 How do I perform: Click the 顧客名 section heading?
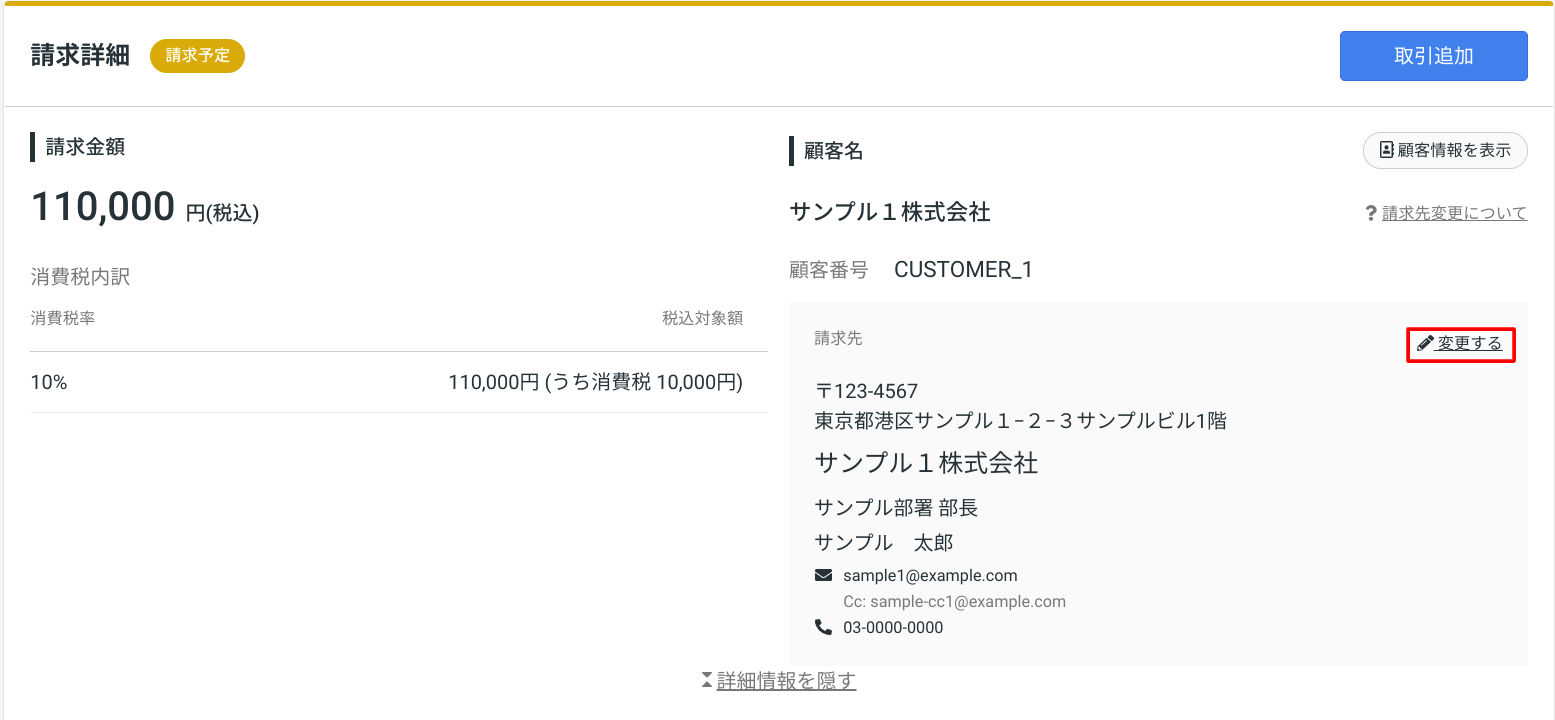click(833, 151)
